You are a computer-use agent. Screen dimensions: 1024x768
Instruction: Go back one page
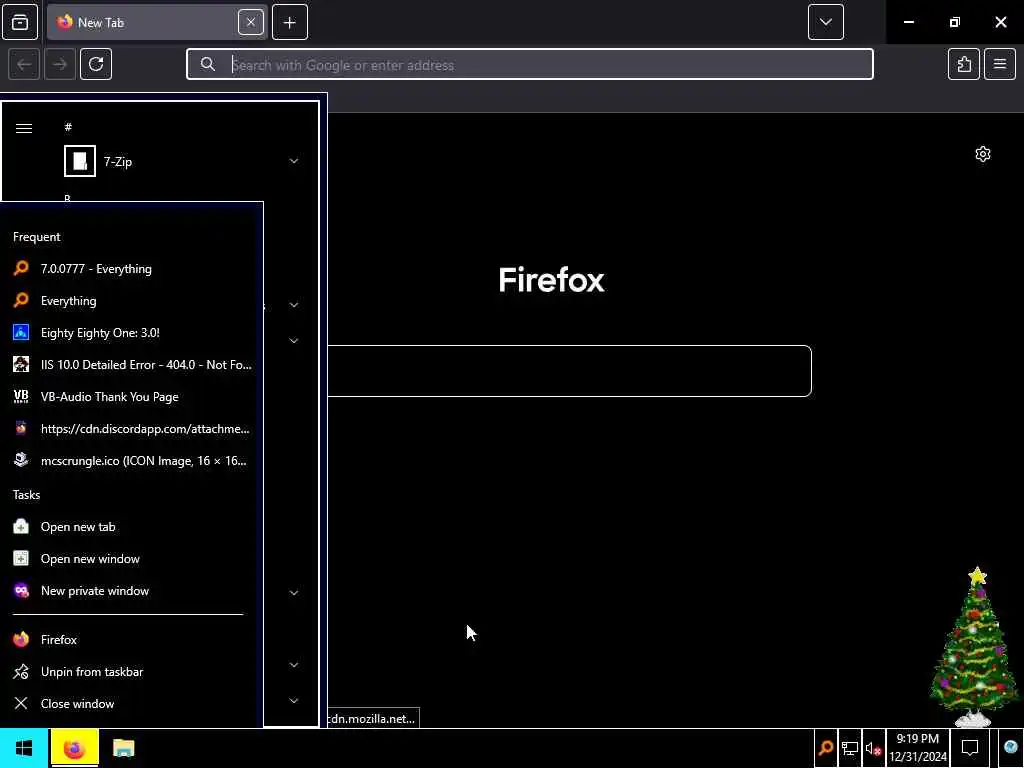click(x=24, y=64)
